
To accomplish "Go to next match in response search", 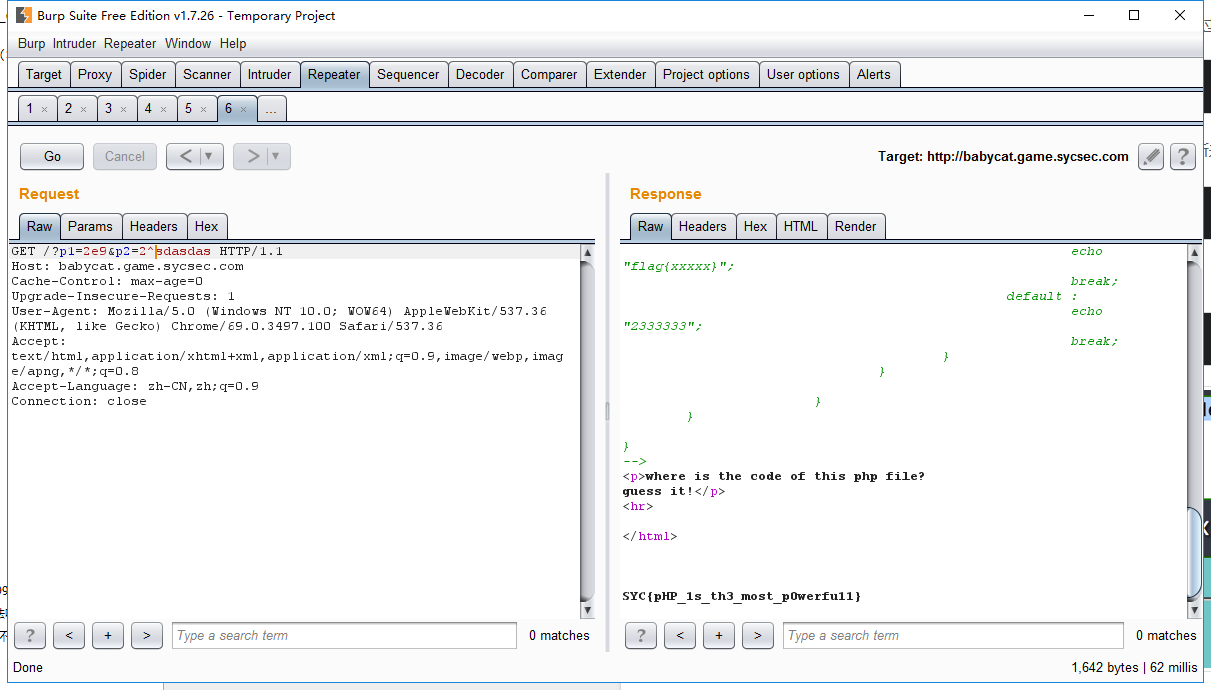I will tap(758, 635).
